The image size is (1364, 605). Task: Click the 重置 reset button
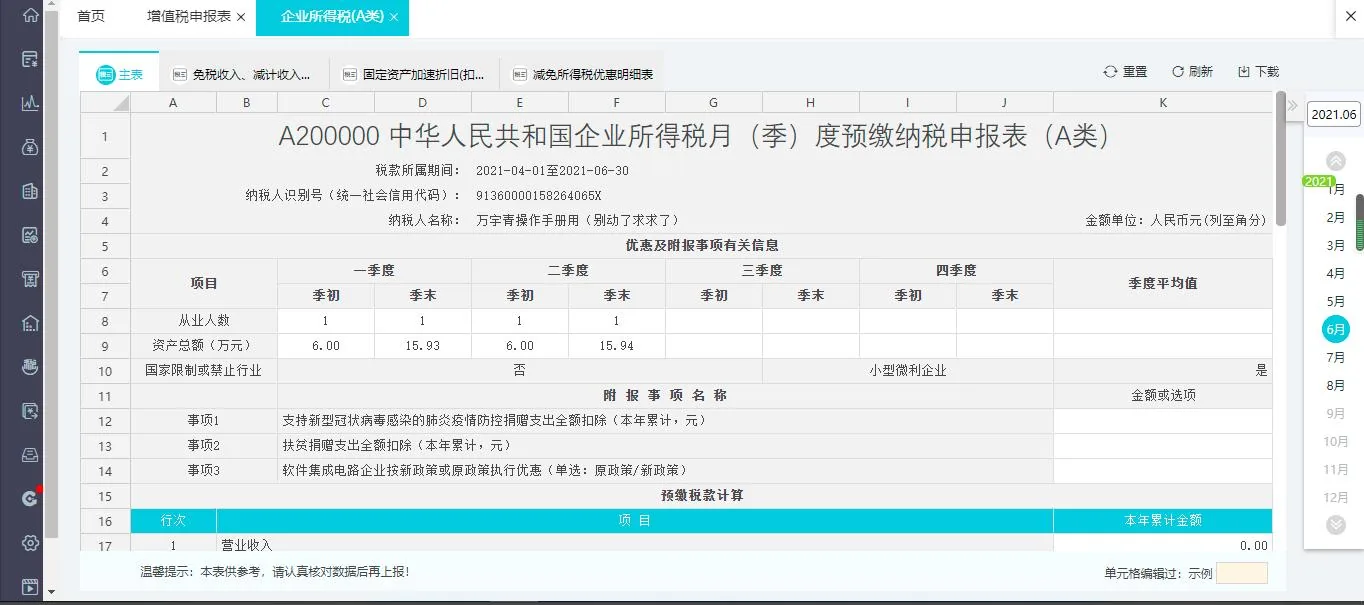[x=1125, y=72]
